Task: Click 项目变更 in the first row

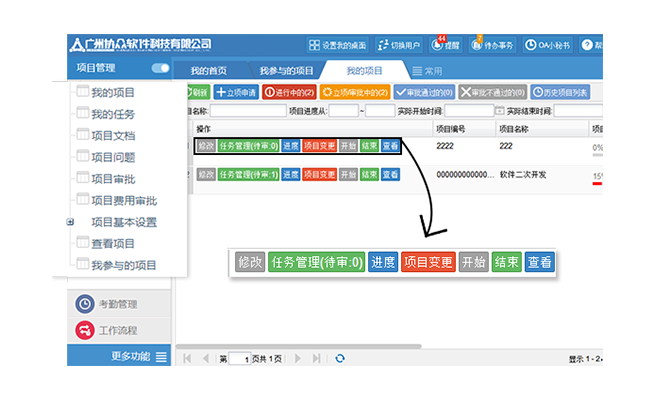Action: (319, 146)
